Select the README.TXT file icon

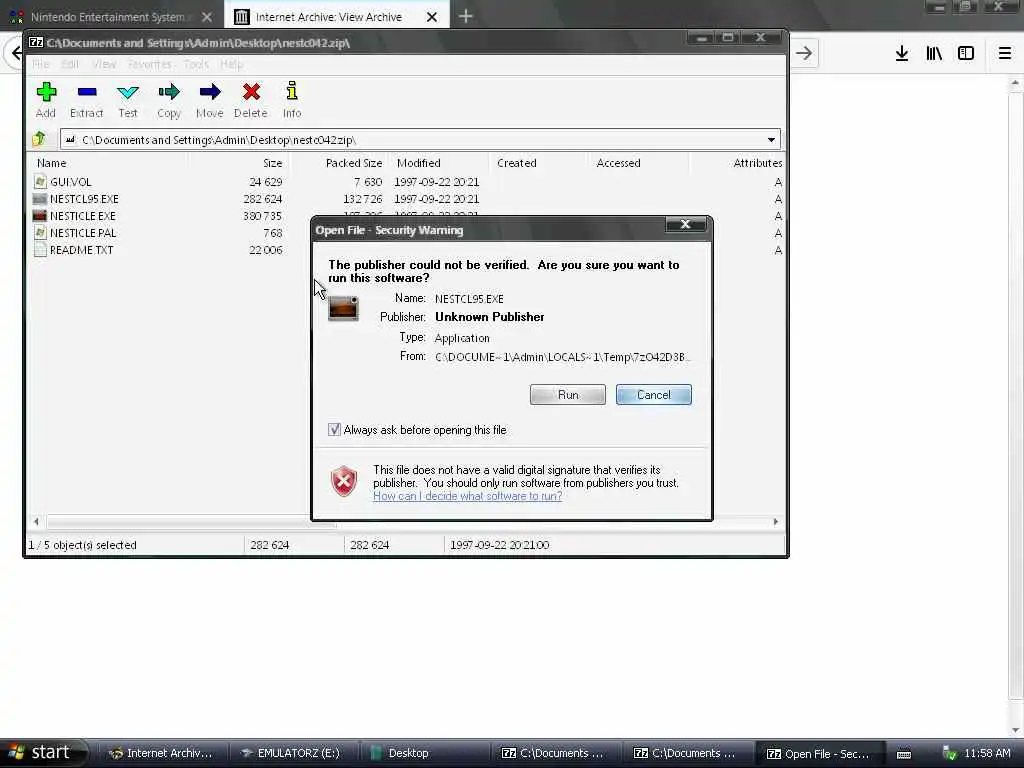(x=40, y=249)
